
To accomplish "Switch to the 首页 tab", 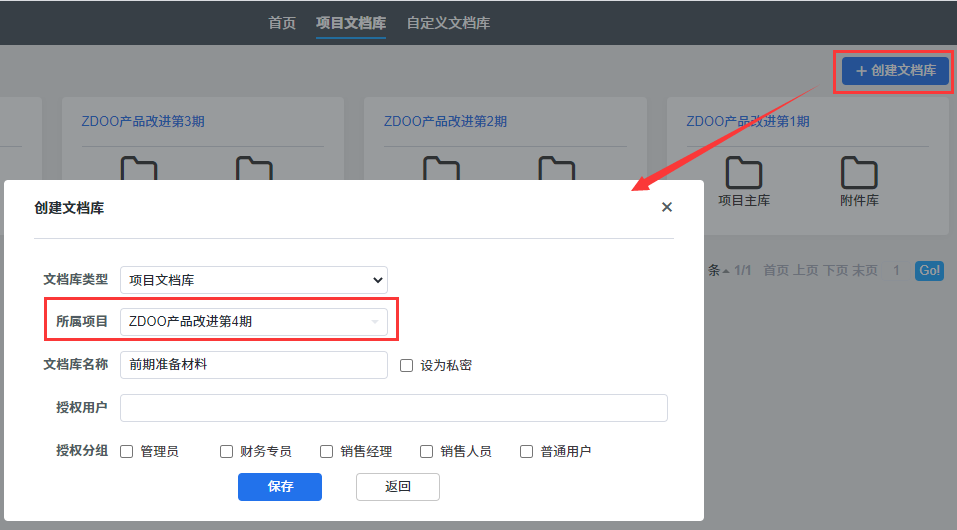I will [x=282, y=23].
